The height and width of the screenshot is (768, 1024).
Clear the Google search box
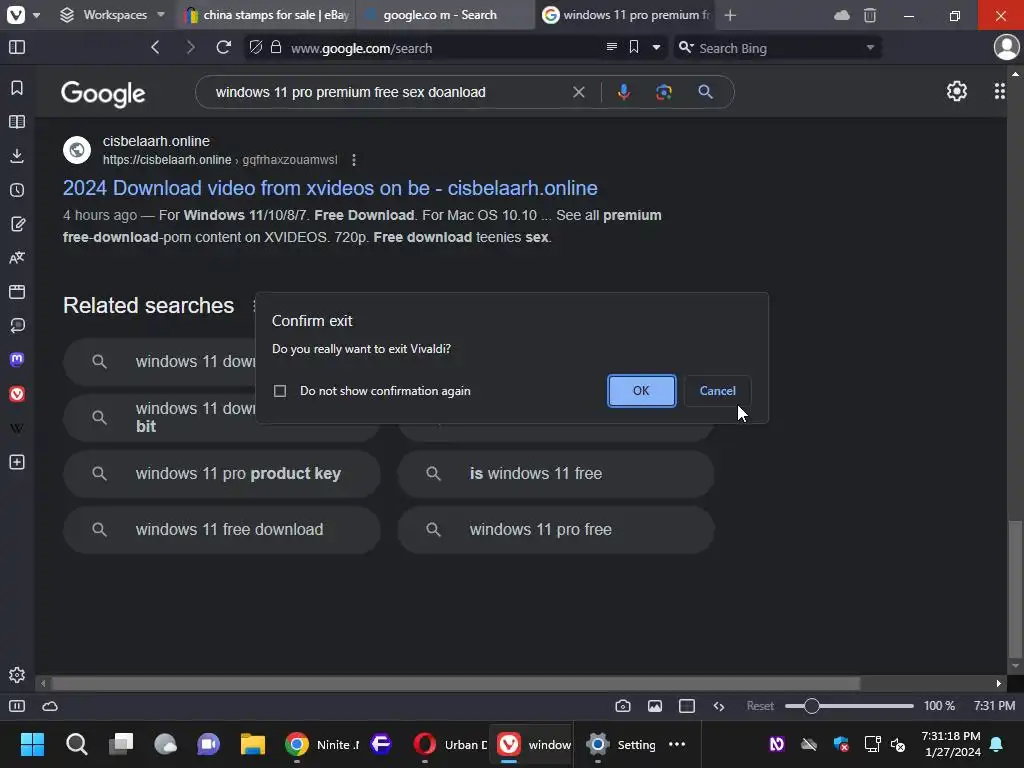[x=579, y=92]
